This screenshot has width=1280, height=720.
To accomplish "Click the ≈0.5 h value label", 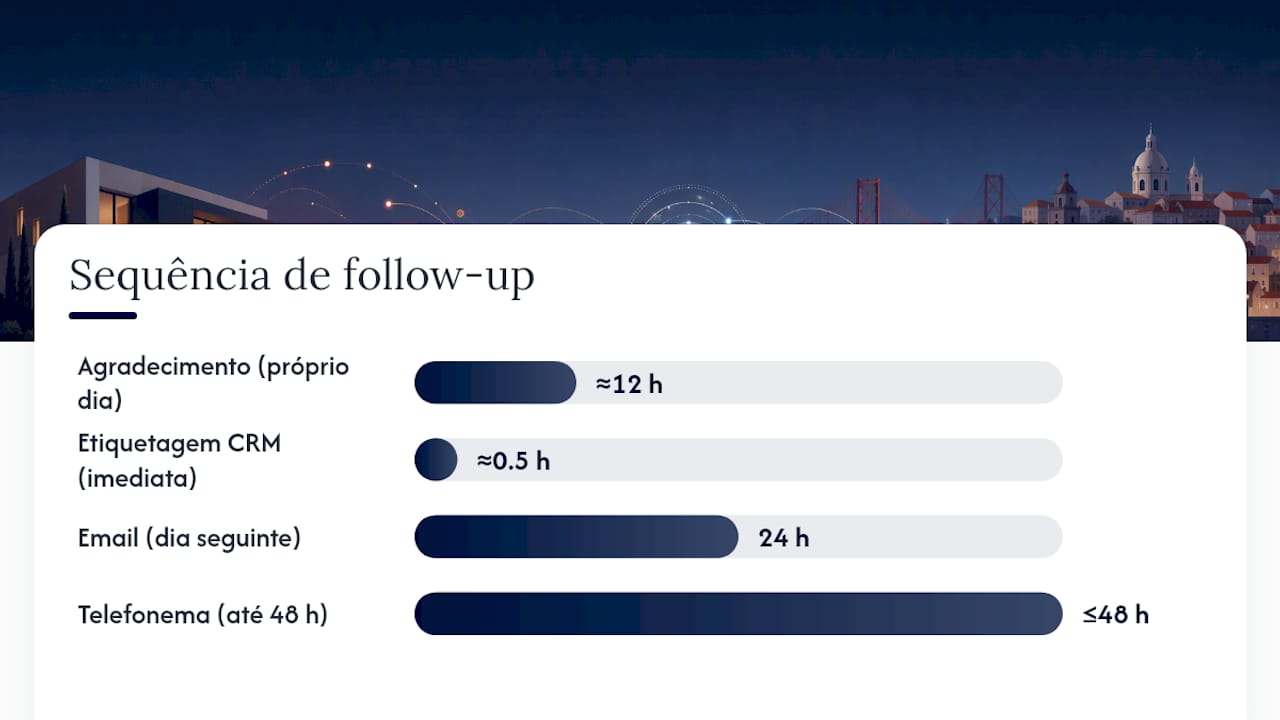I will click(x=513, y=461).
